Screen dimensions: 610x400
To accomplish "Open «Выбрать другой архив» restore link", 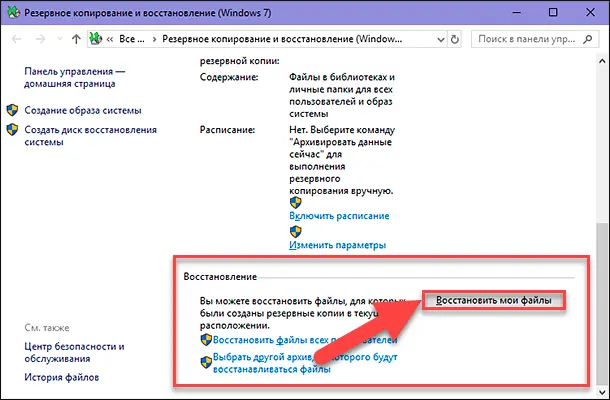I will click(x=305, y=363).
